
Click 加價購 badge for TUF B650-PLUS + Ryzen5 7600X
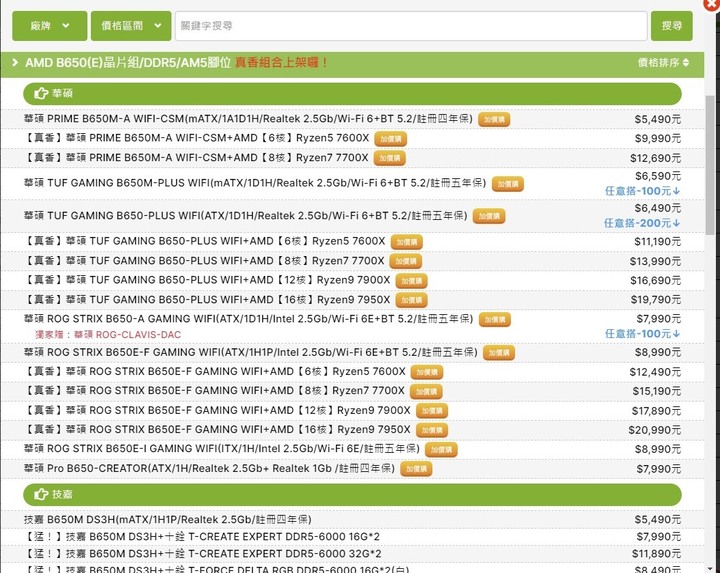pyautogui.click(x=407, y=242)
